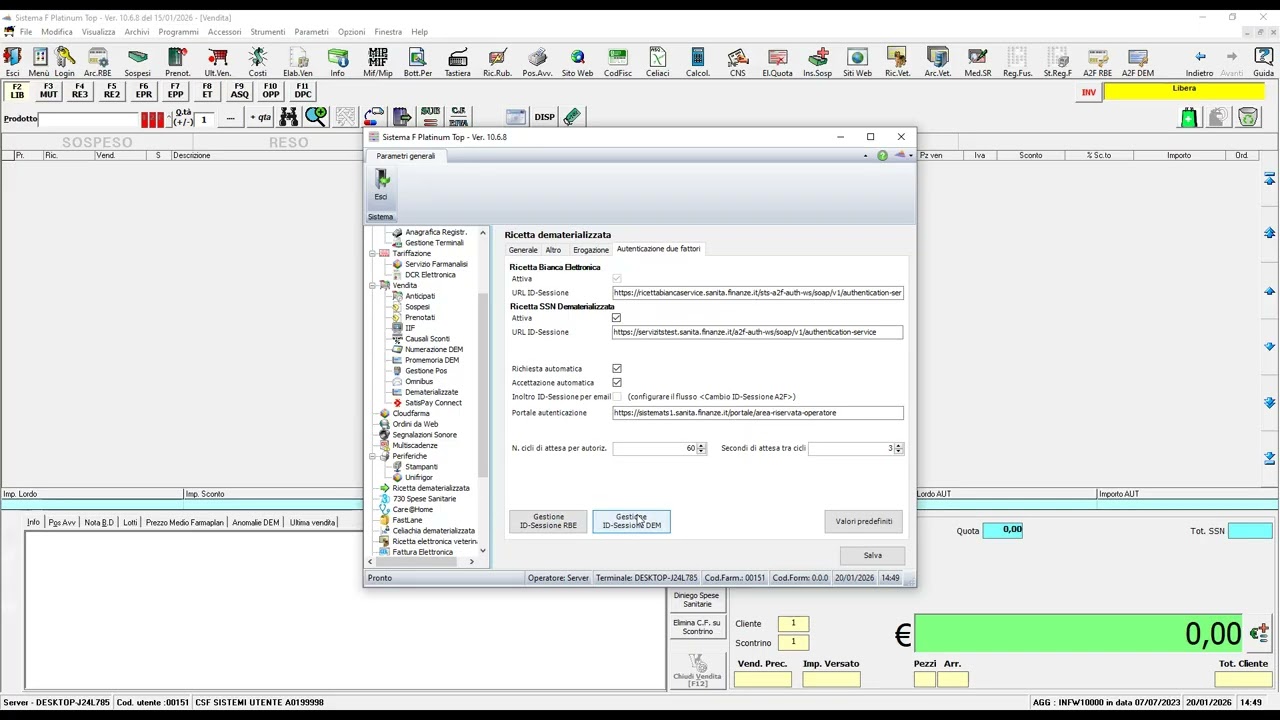Viewport: 1280px width, 720px height.
Task: Open the Prenot. toolbar icon
Action: (x=177, y=62)
